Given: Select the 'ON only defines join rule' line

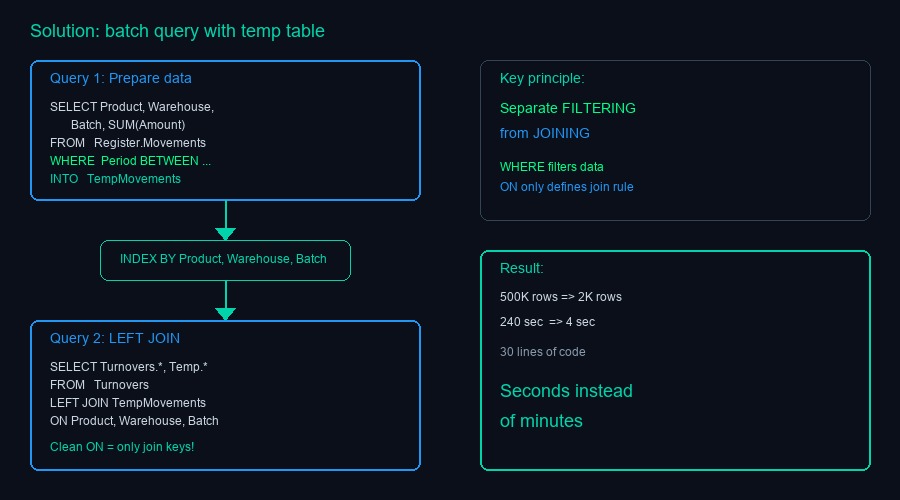Looking at the screenshot, I should 566,186.
